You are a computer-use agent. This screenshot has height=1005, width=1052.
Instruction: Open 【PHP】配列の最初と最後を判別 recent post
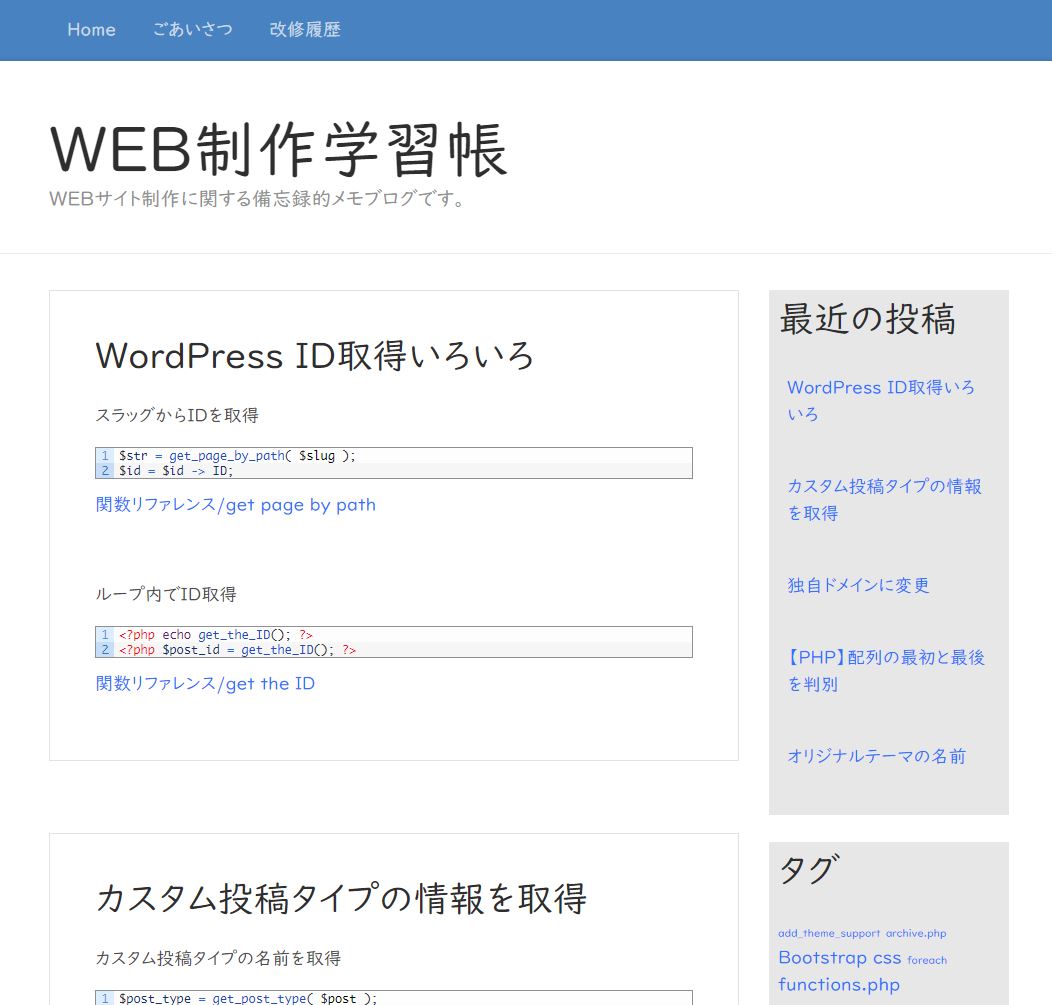885,670
